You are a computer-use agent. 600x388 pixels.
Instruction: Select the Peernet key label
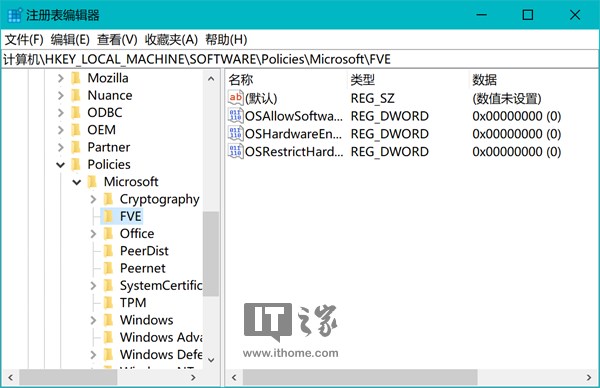pyautogui.click(x=143, y=268)
